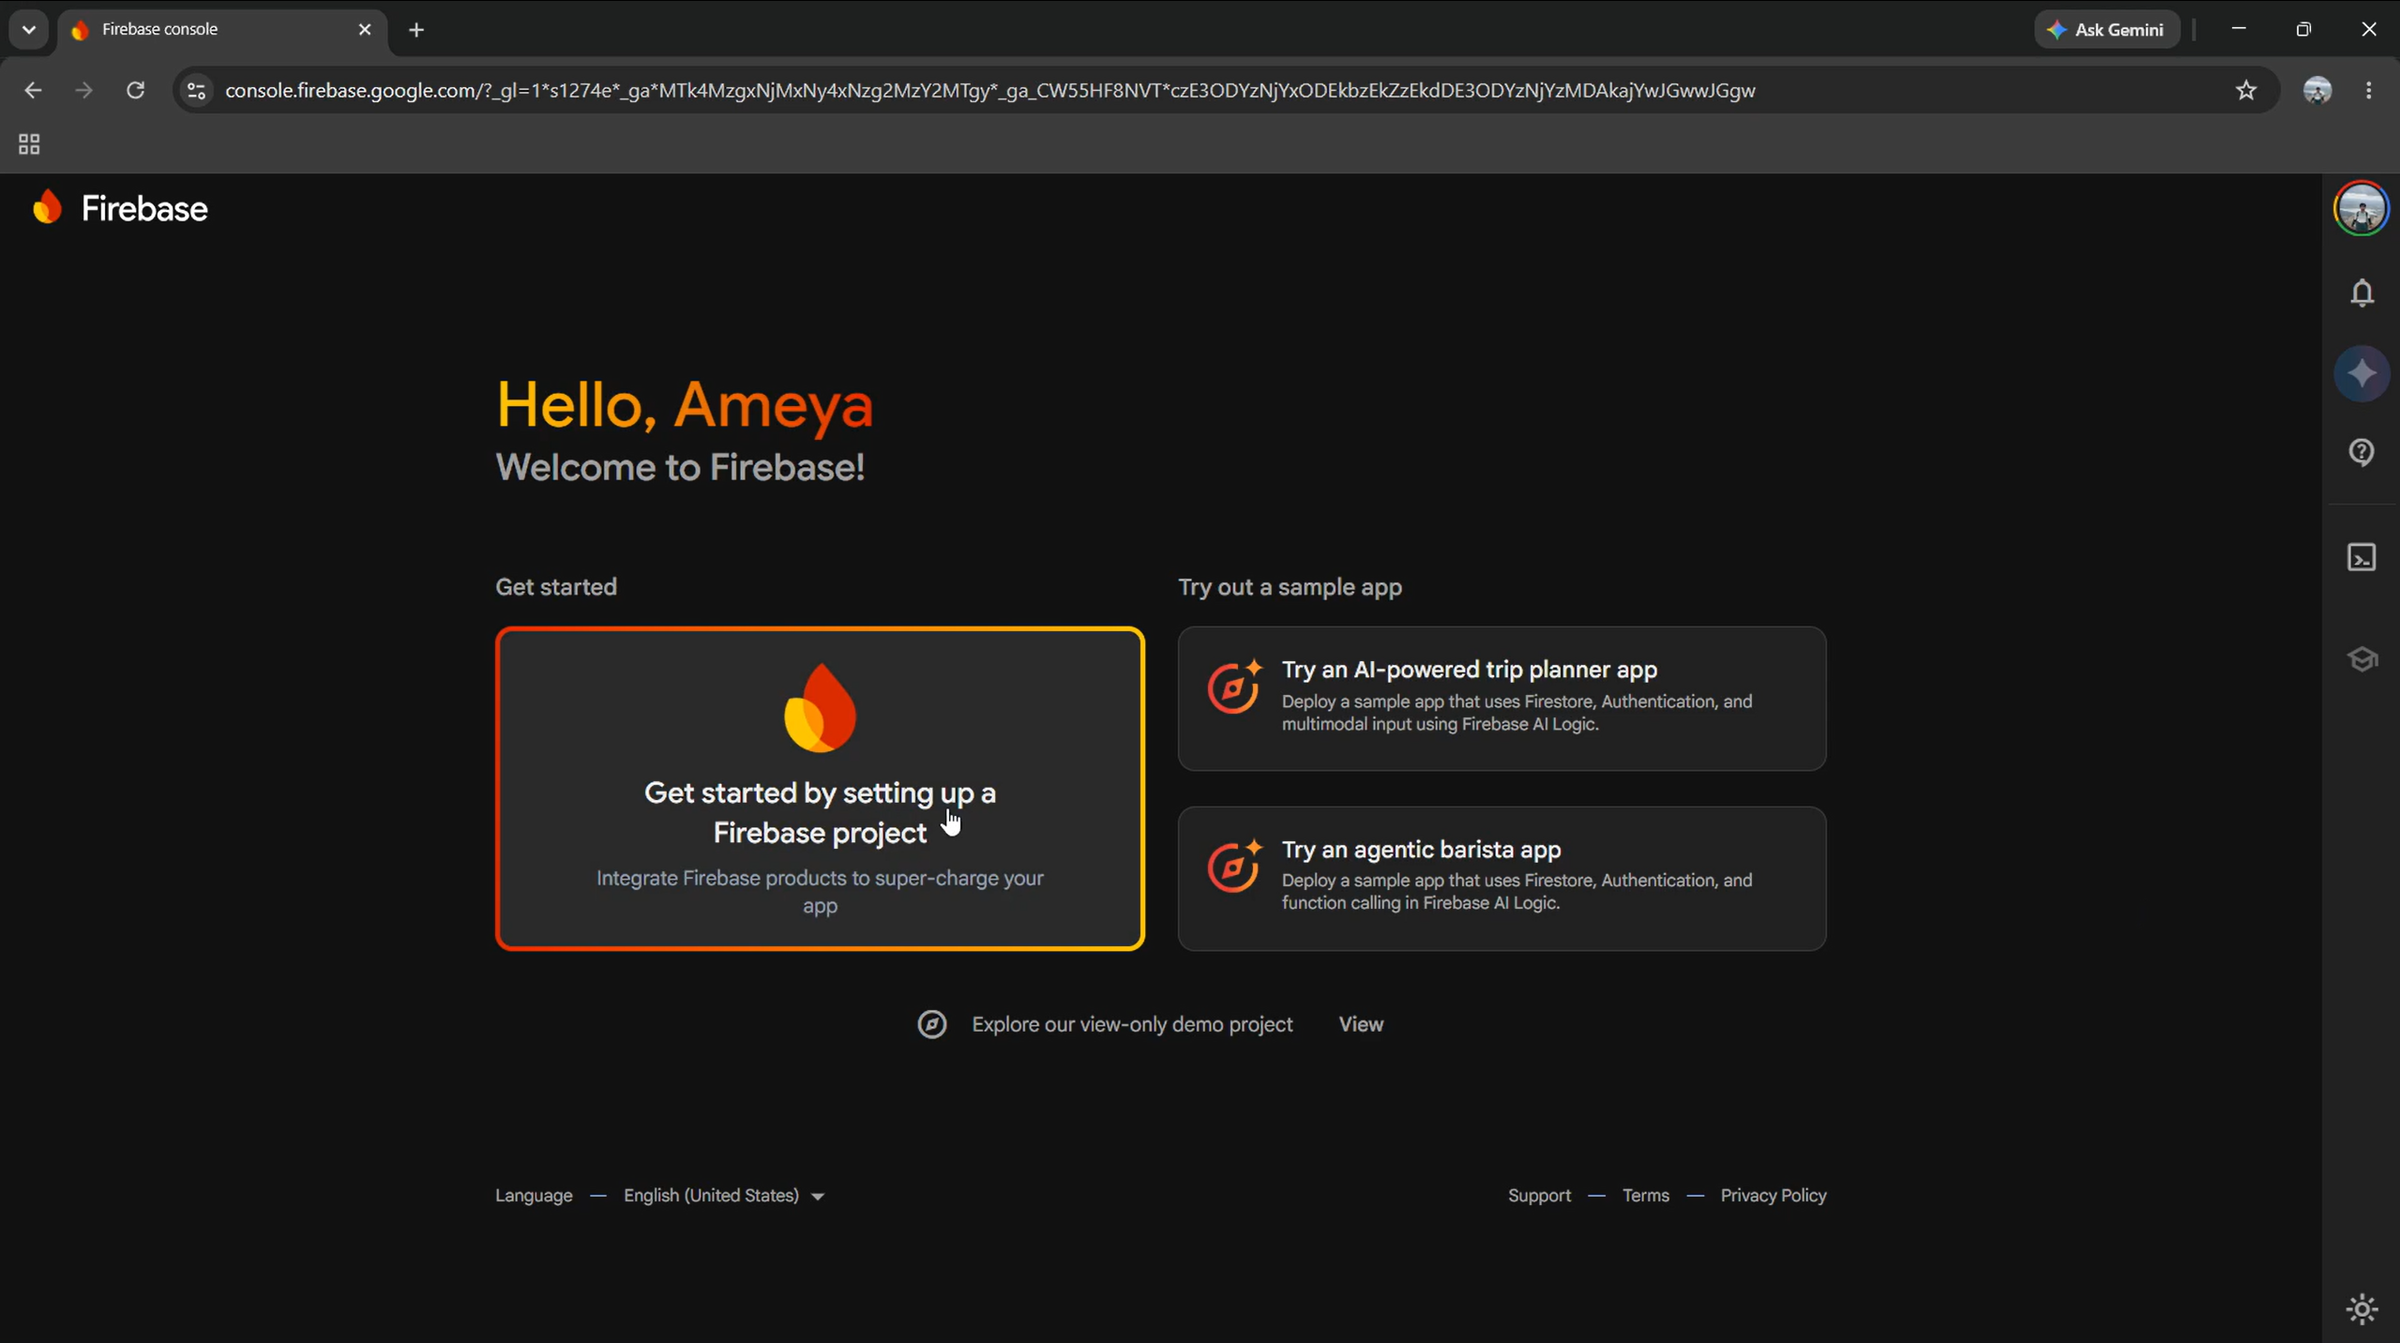Click the "Hello, Ameya" heading
The height and width of the screenshot is (1343, 2400).
(685, 405)
